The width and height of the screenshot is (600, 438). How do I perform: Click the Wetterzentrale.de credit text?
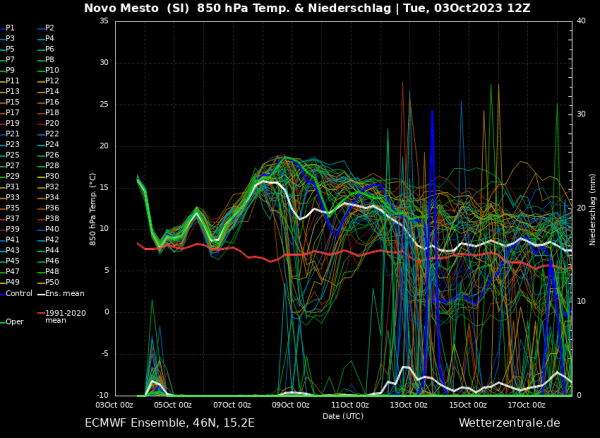pos(509,423)
